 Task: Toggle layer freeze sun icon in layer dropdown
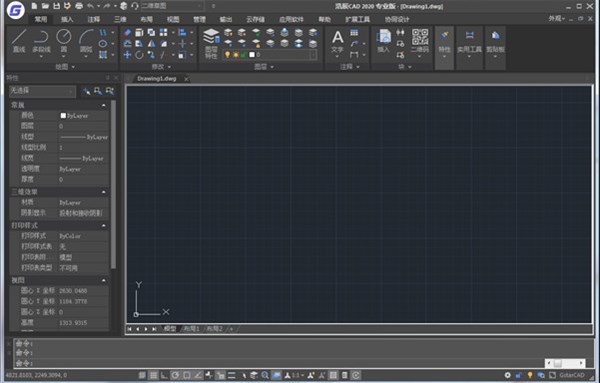[235, 55]
